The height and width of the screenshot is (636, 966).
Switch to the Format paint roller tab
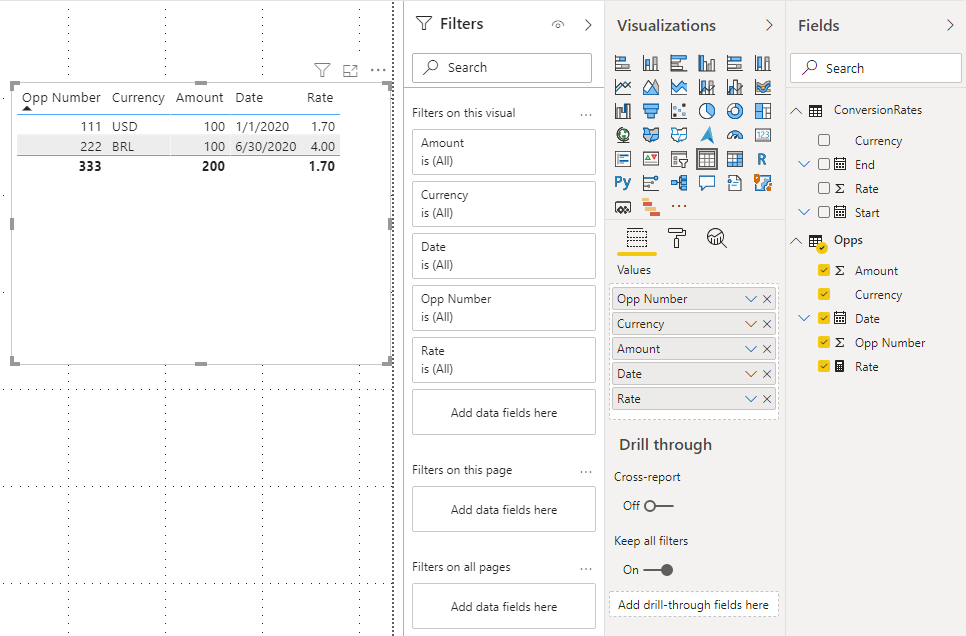coord(676,238)
